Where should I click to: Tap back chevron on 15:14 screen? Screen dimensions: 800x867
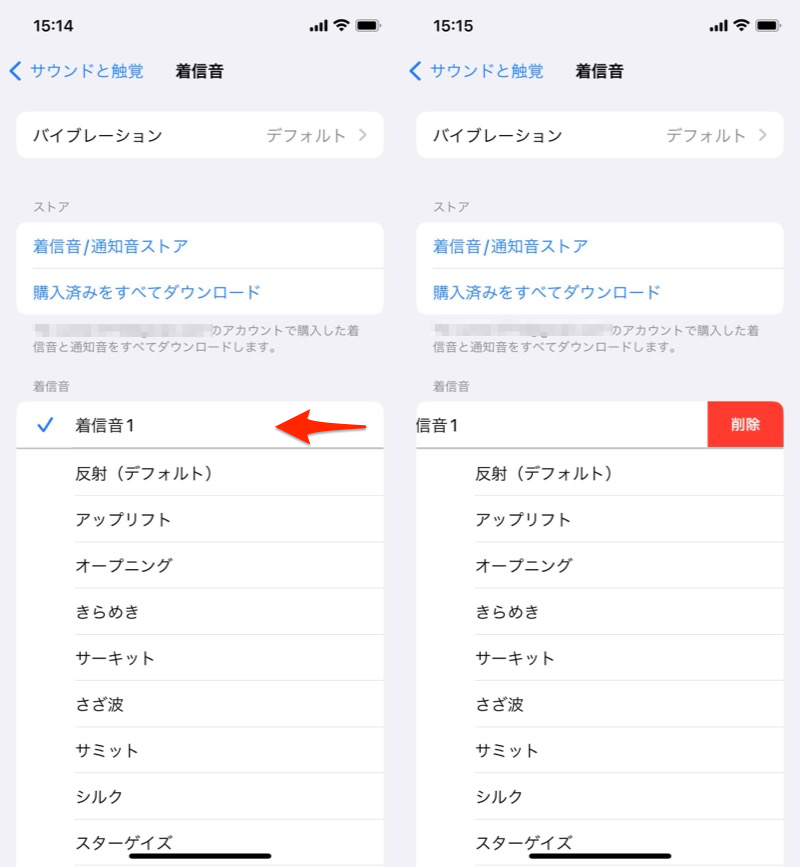15,71
